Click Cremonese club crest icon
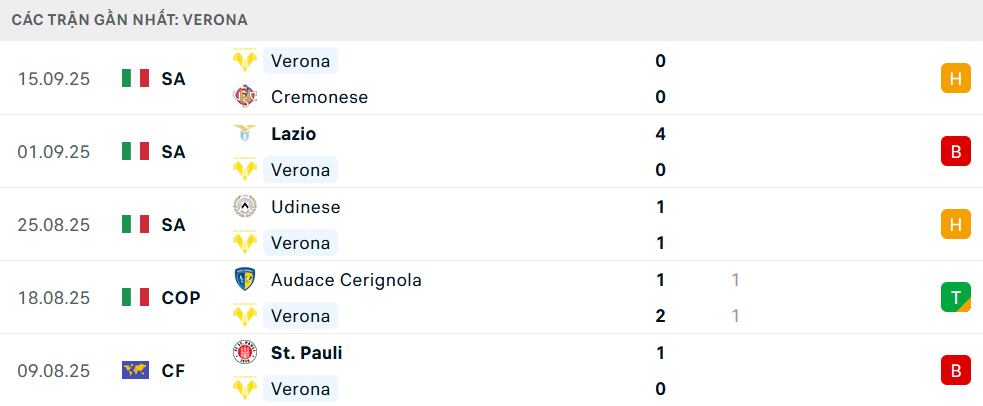 coord(244,97)
